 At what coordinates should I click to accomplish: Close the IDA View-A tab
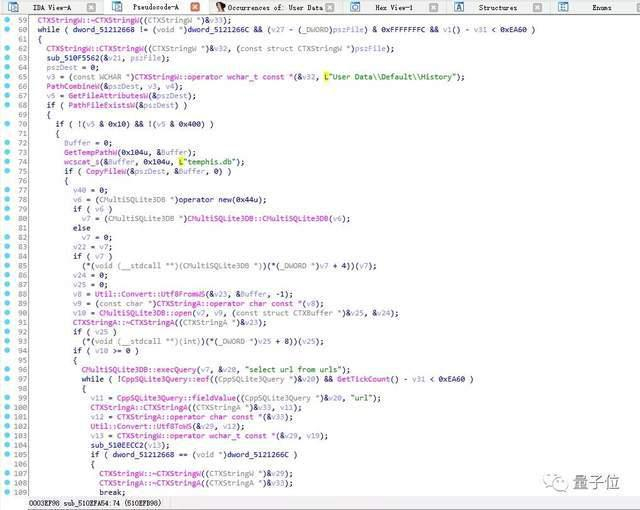click(x=91, y=7)
